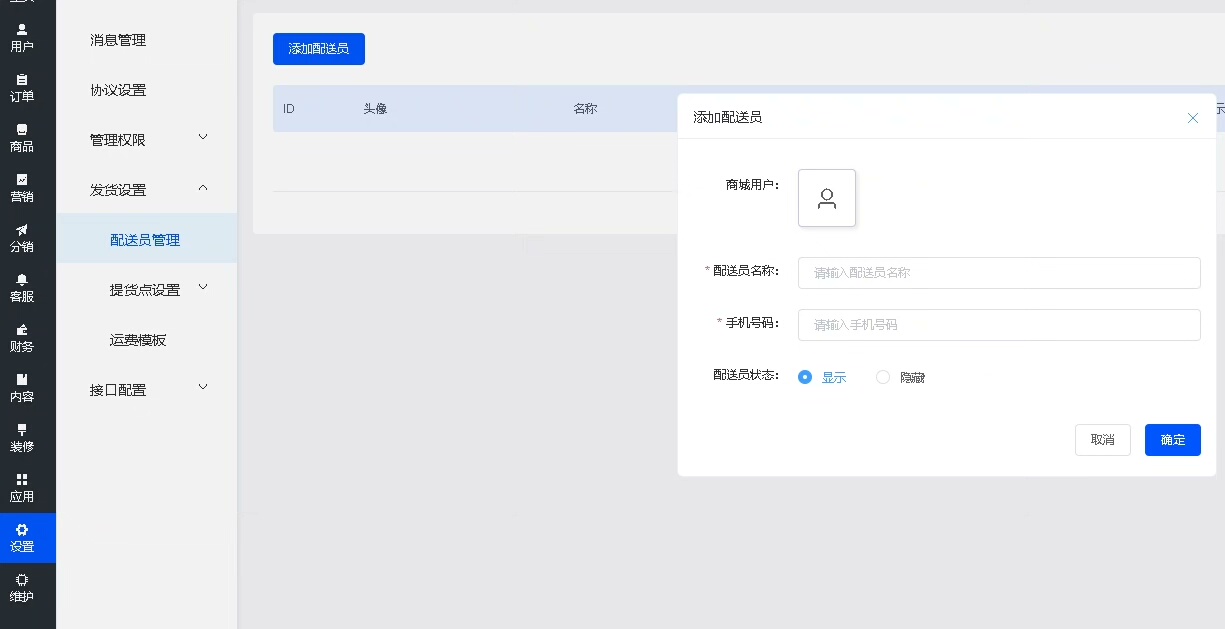Open the 客服 (Customer Service) bell icon
1225x629 pixels.
(22, 288)
